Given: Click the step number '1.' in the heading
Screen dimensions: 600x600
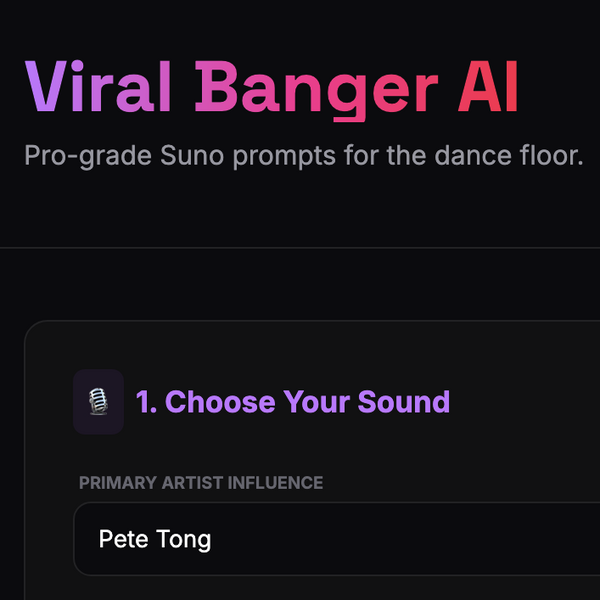Looking at the screenshot, I should (147, 402).
